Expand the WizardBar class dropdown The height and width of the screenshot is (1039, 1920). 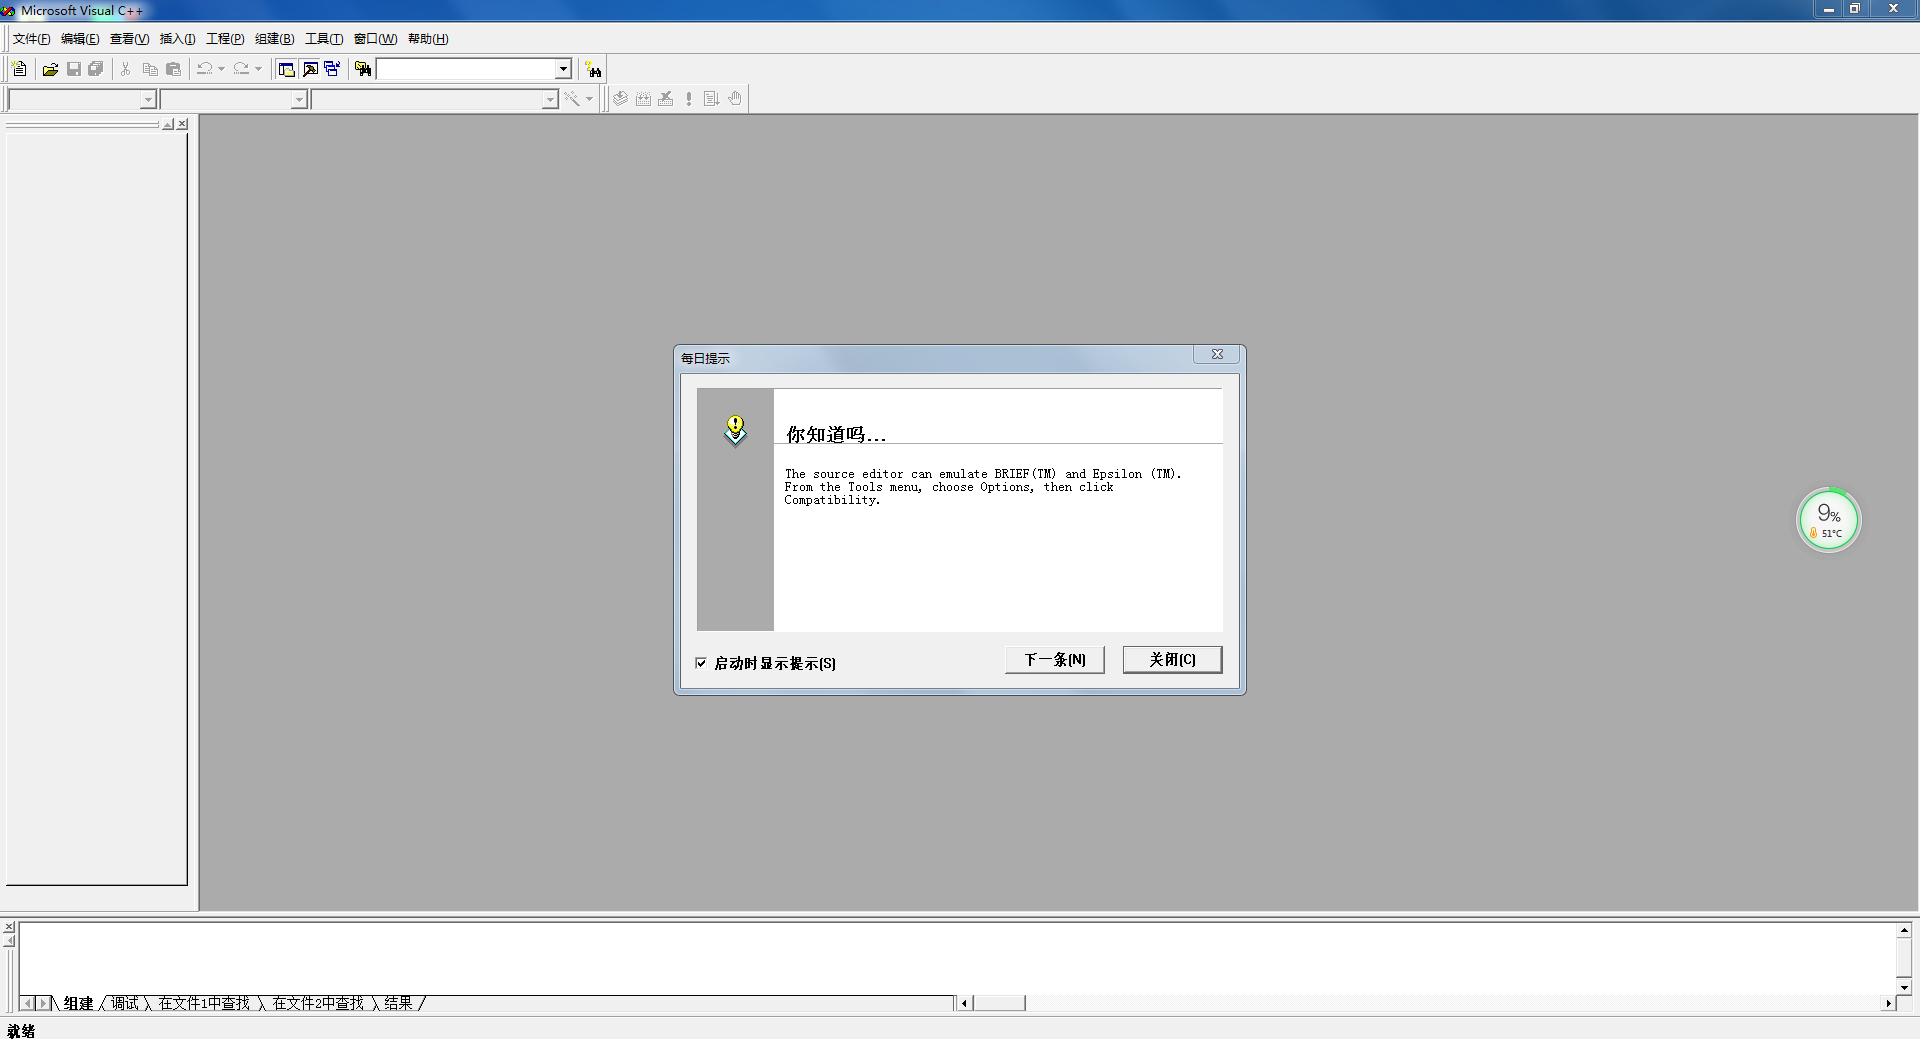[148, 99]
